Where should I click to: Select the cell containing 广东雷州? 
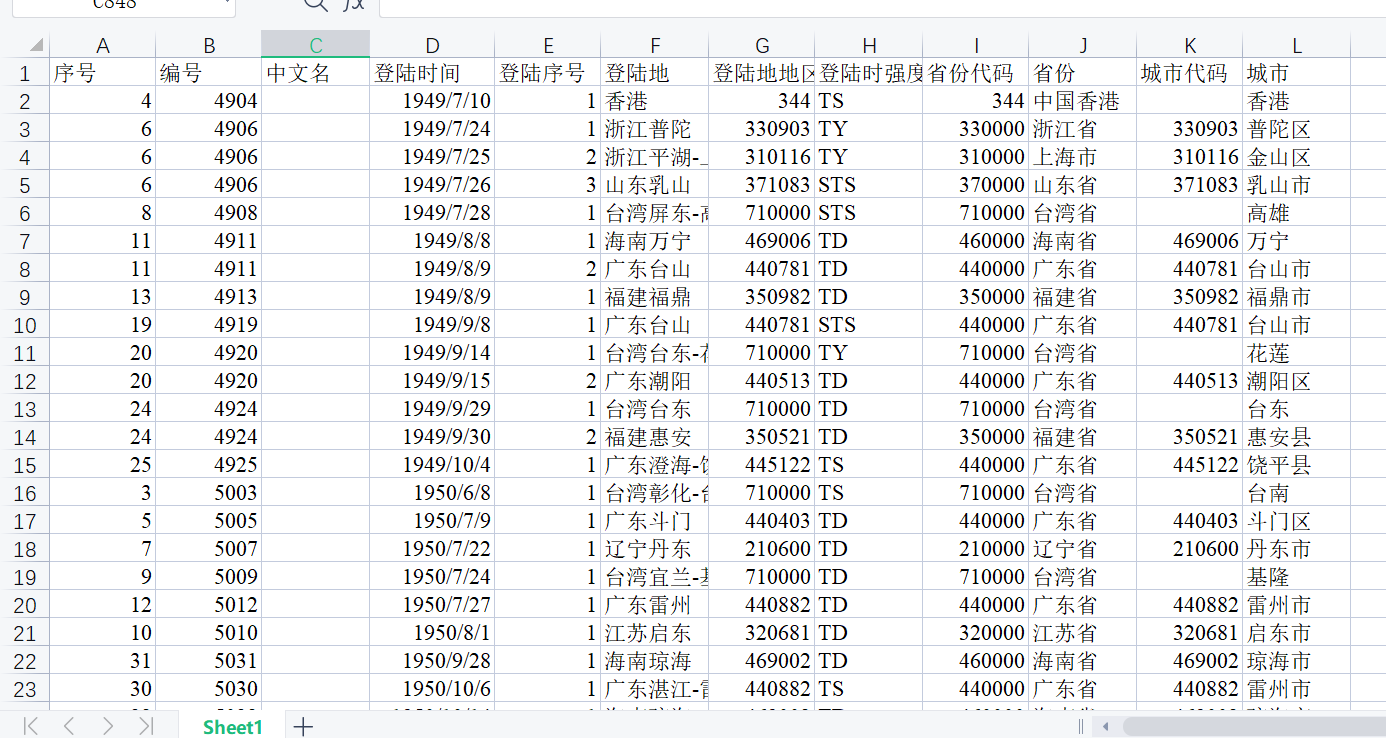(655, 605)
